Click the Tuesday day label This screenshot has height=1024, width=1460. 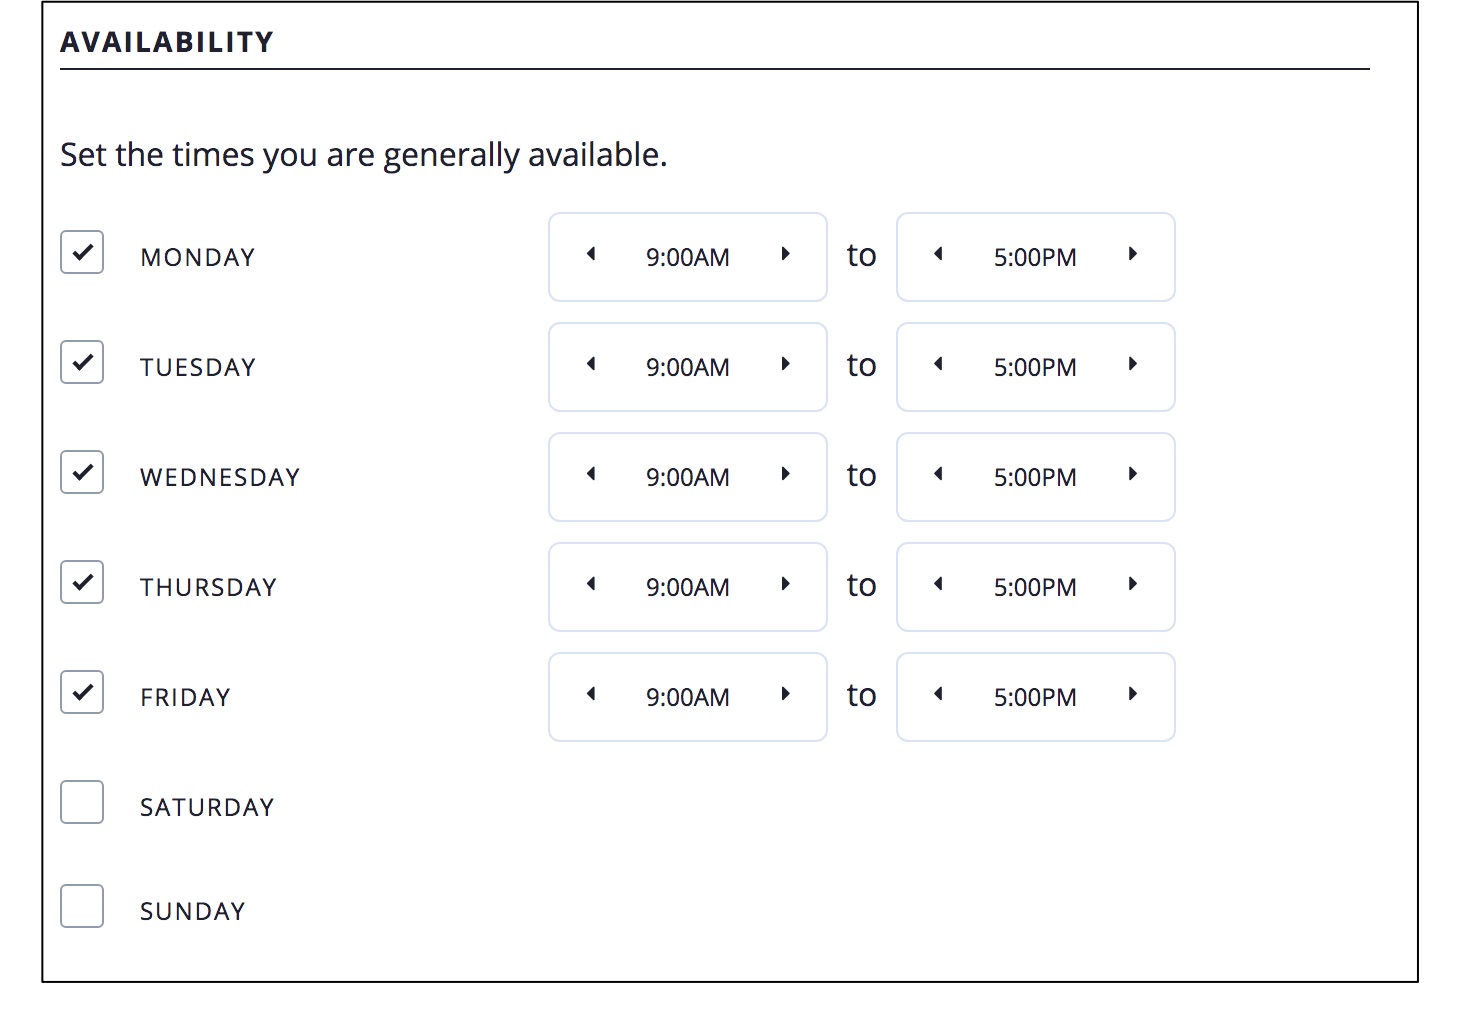pos(198,368)
